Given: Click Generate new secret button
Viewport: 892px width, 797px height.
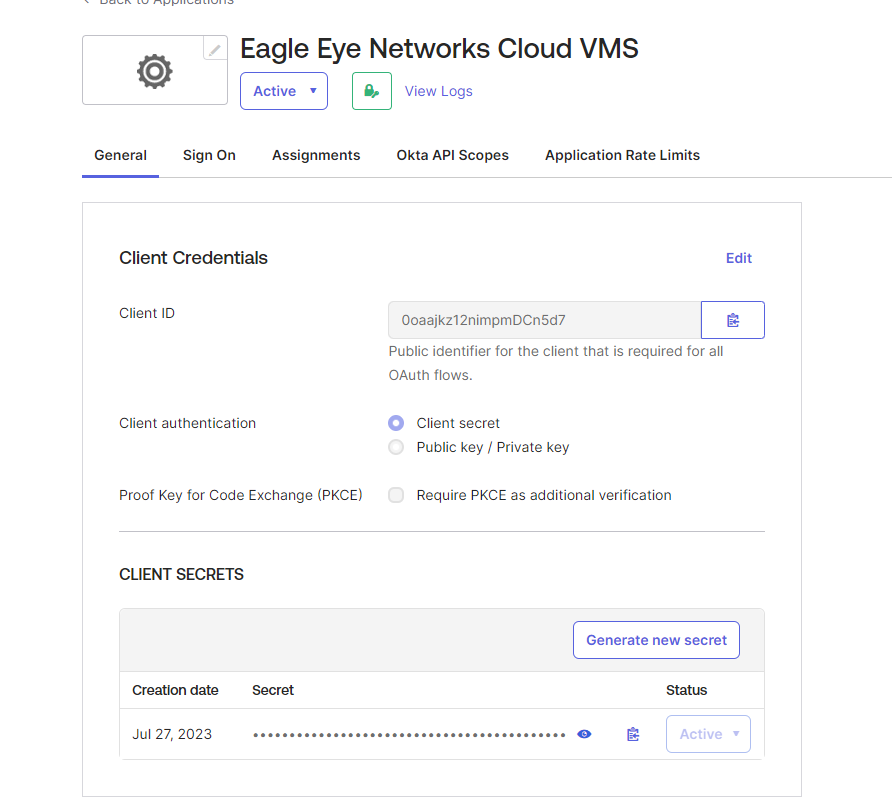Looking at the screenshot, I should [x=656, y=640].
